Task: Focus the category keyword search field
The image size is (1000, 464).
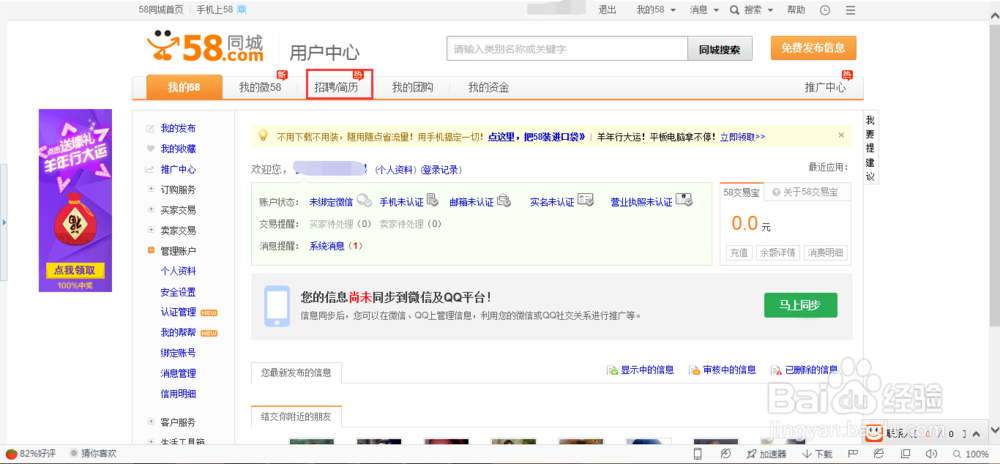Action: [566, 49]
